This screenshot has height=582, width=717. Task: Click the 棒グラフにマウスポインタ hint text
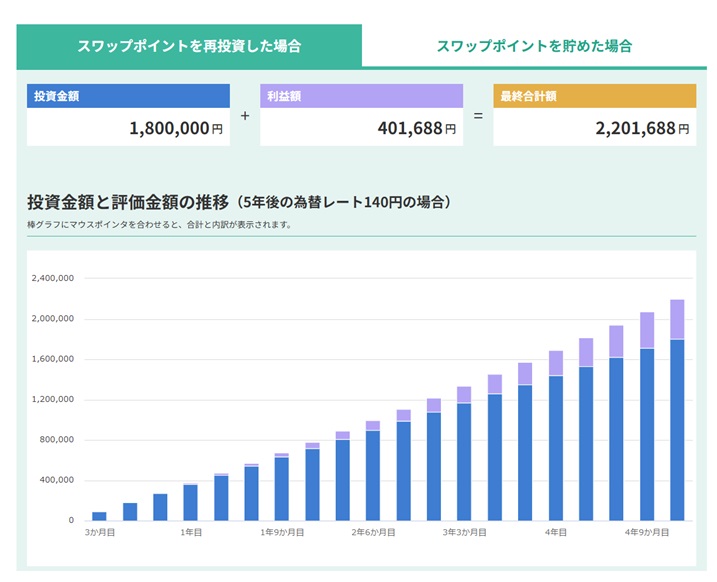click(159, 224)
